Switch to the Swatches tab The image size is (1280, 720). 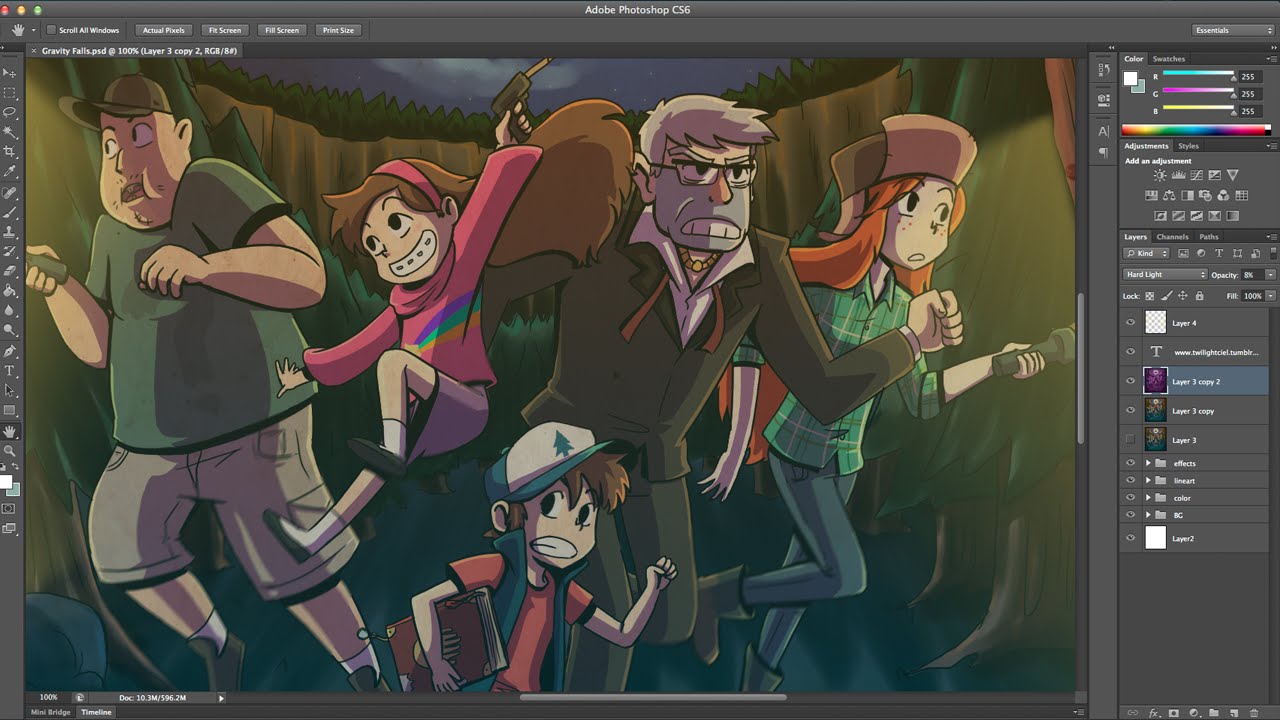[x=1168, y=59]
